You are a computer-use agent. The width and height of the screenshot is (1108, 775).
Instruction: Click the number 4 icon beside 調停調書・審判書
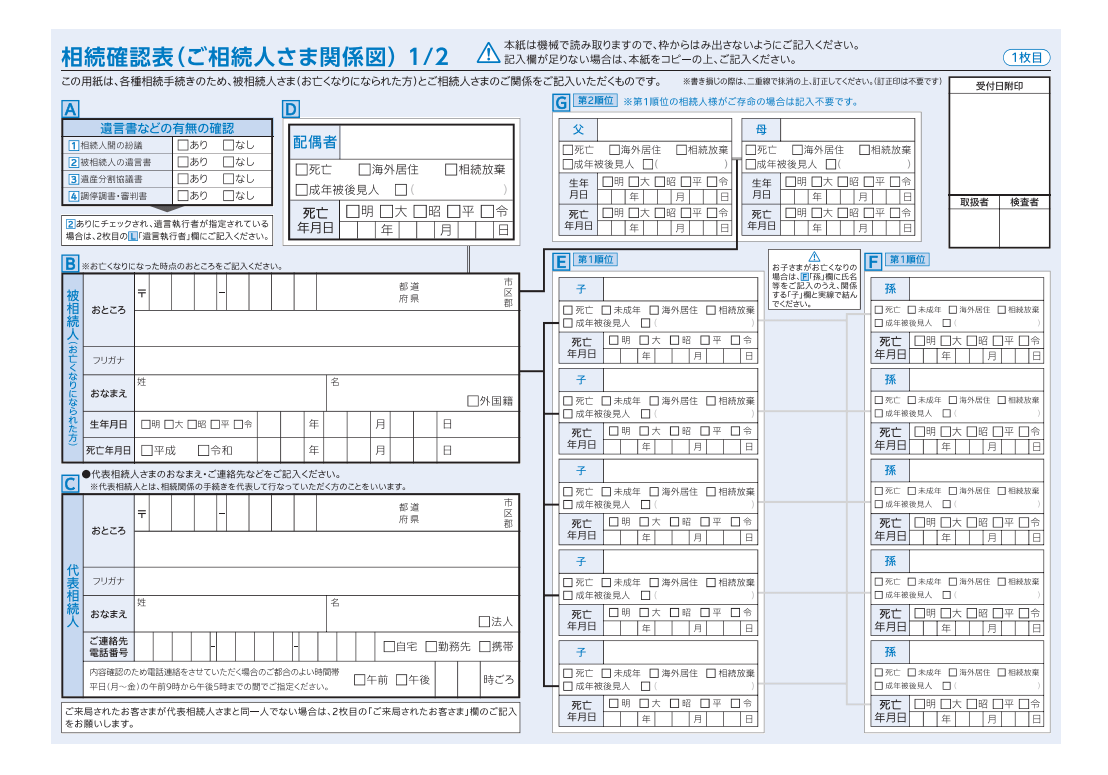pos(73,196)
